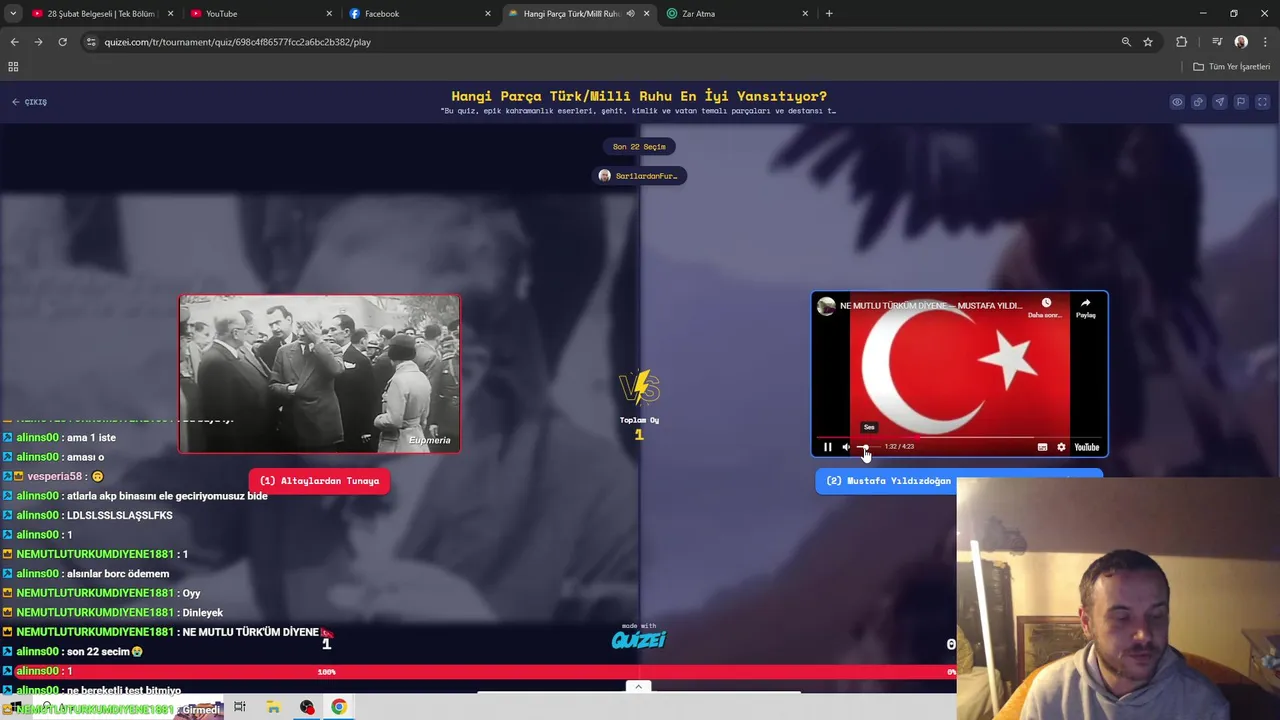
Task: Toggle the eye visibility icon in quiz header
Action: tap(1177, 102)
